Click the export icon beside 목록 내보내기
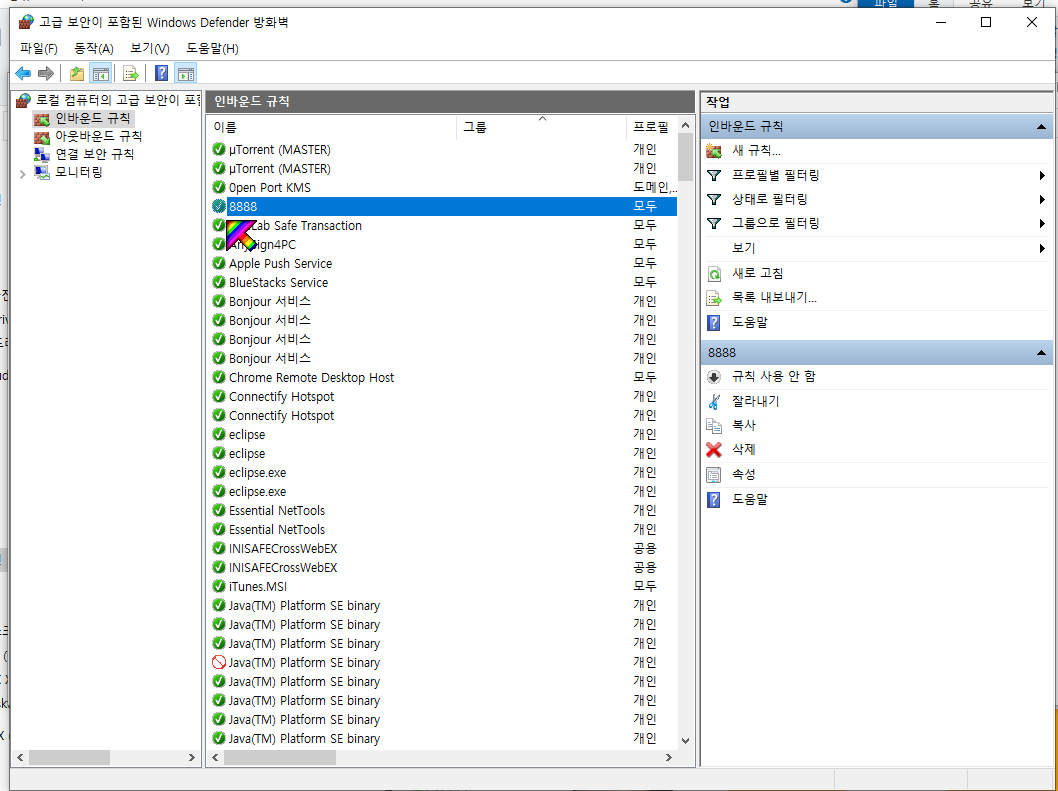Viewport: 1058px width, 791px height. coord(714,298)
